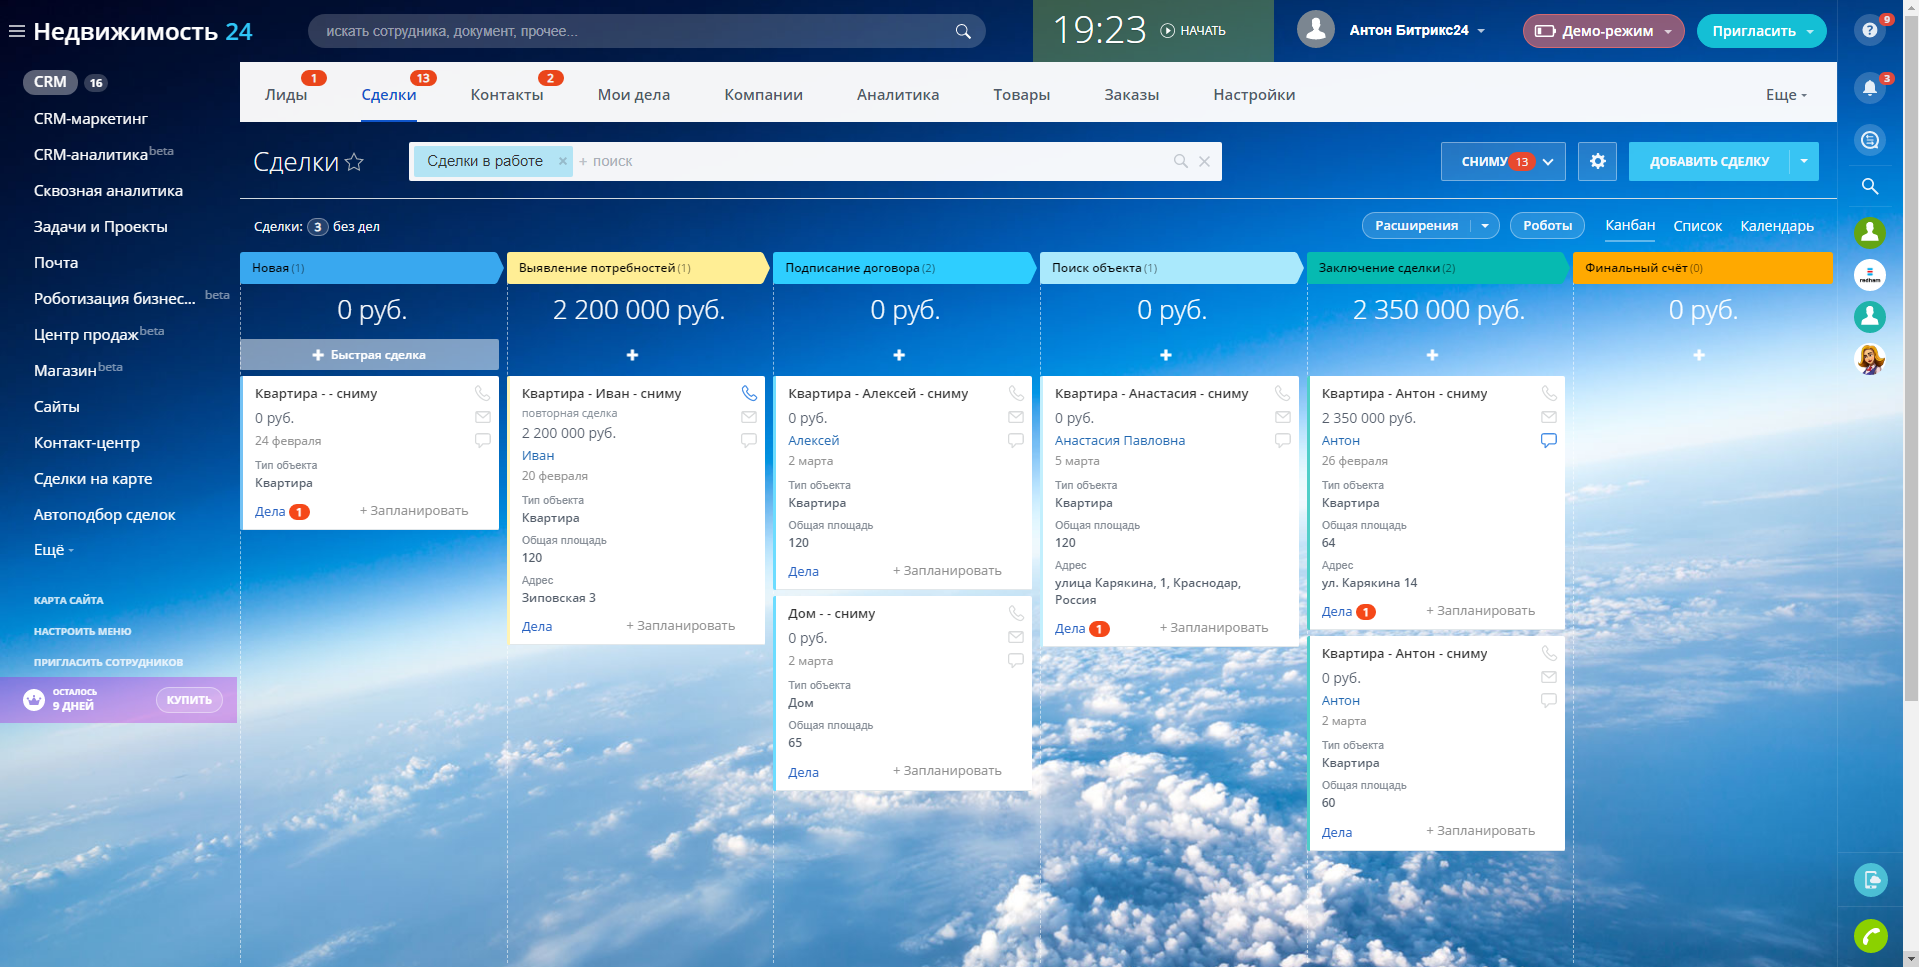Open the Роботы button
The width and height of the screenshot is (1919, 967).
tap(1547, 226)
